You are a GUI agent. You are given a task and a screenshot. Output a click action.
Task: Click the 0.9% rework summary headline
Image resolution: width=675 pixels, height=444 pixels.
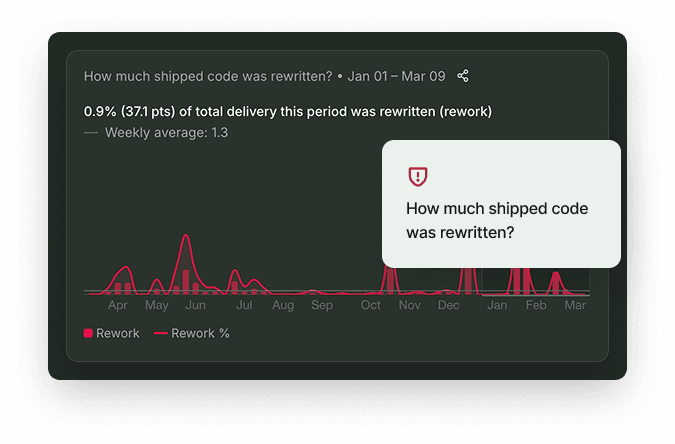point(288,112)
